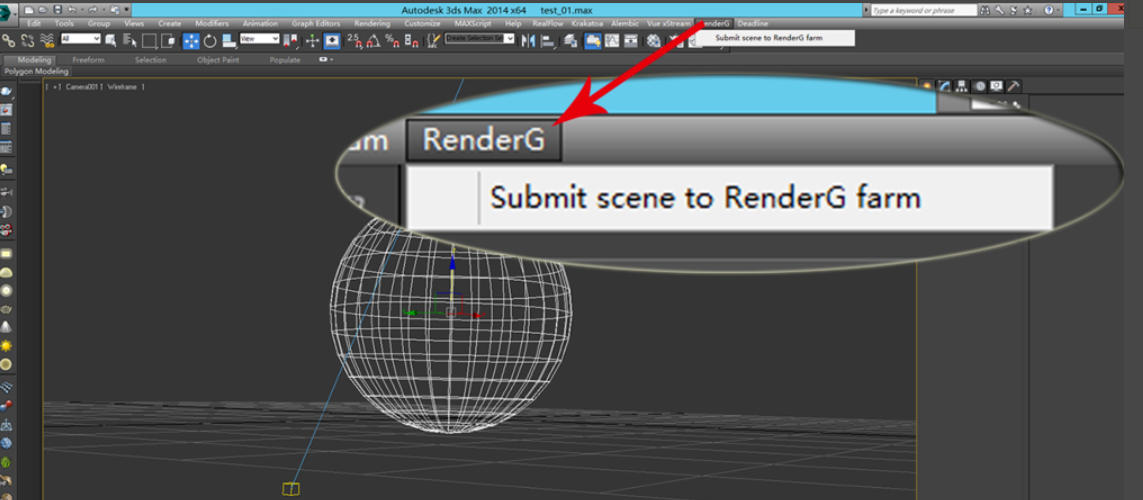Image resolution: width=1143 pixels, height=500 pixels.
Task: Open the Material Editor checkered sphere icon
Action: coord(654,41)
